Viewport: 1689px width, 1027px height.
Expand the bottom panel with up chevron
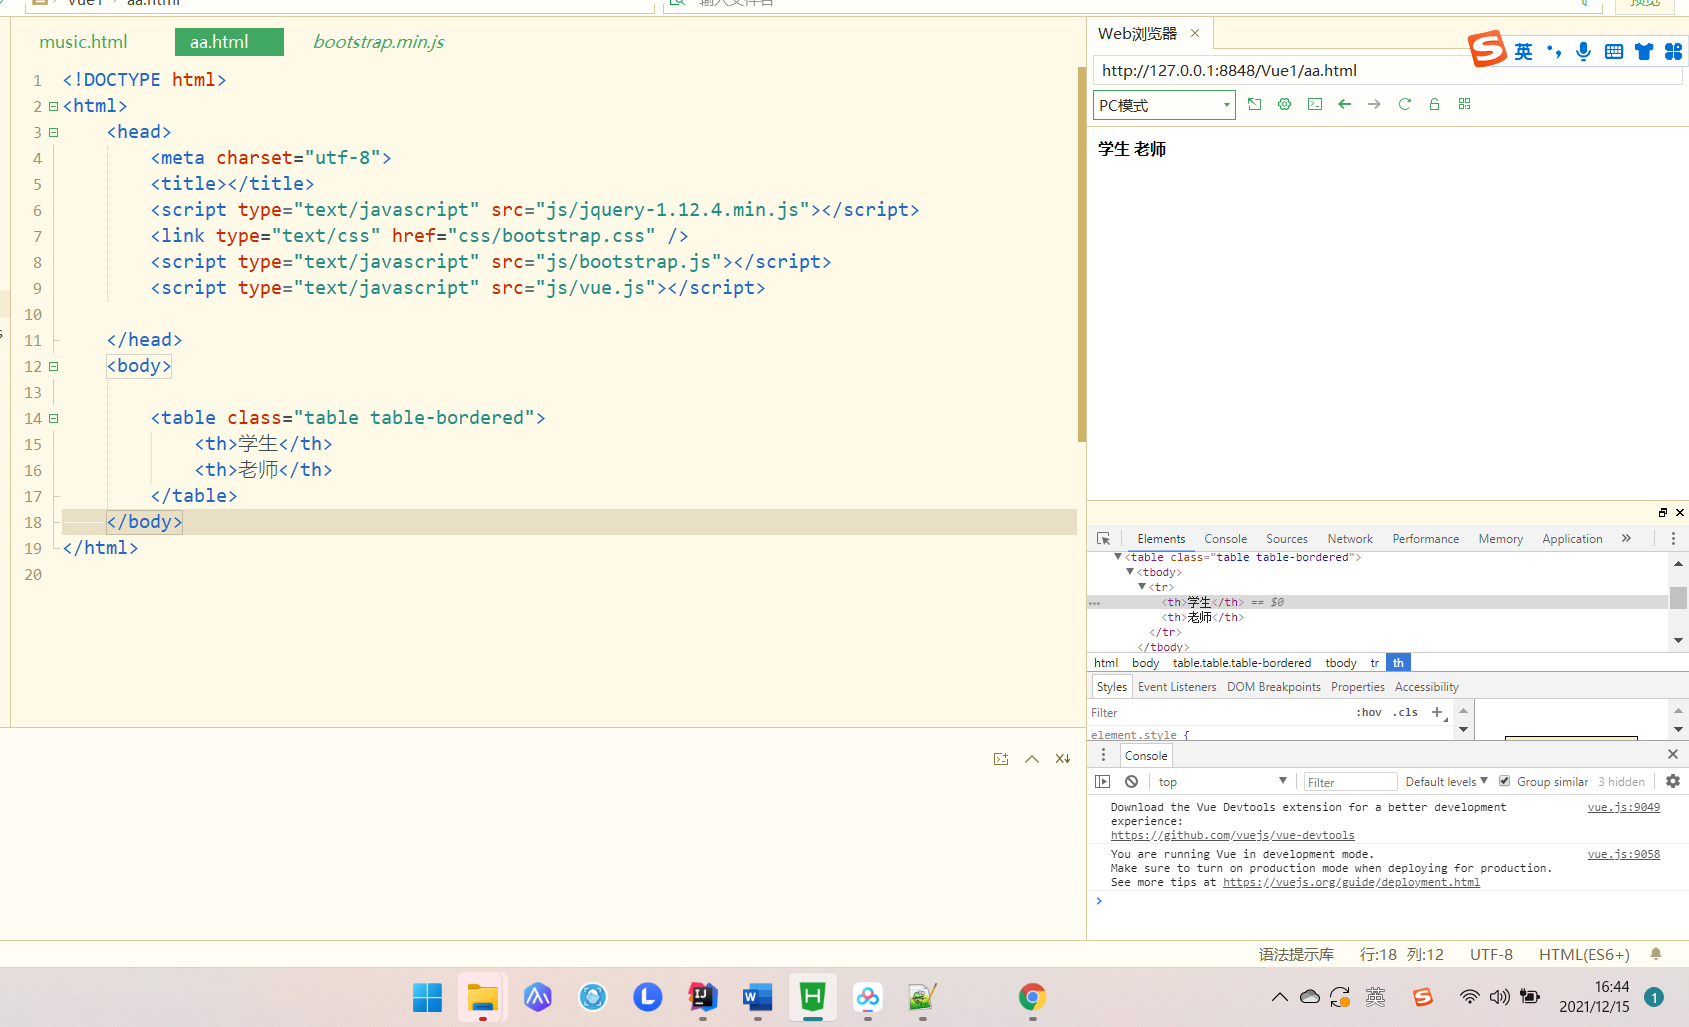click(1032, 759)
